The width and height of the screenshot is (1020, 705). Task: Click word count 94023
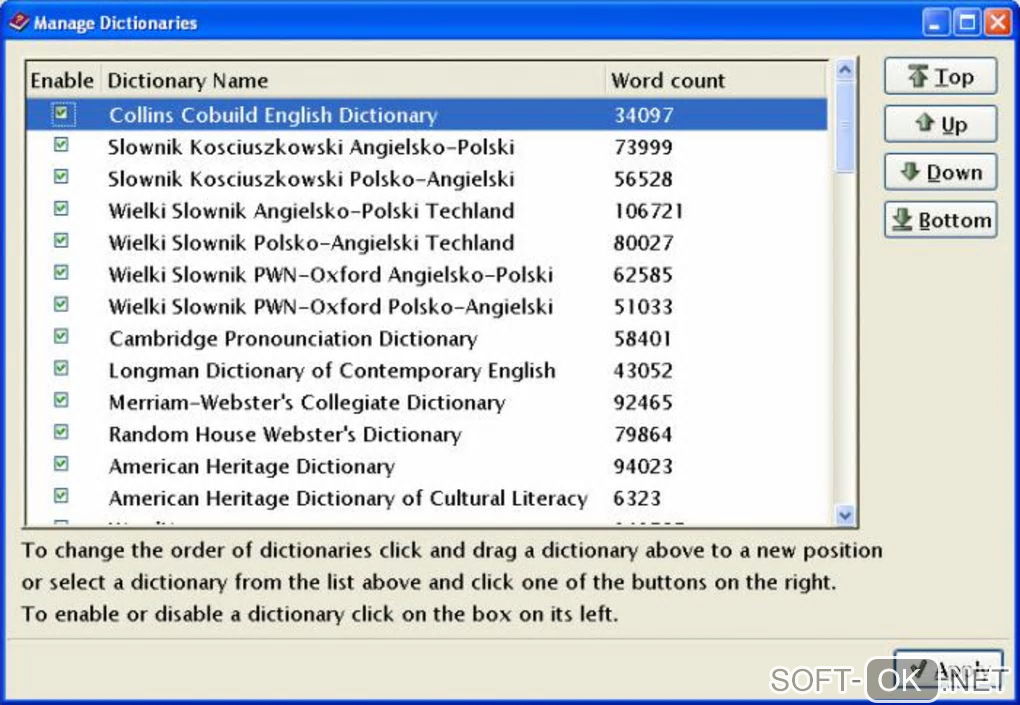pyautogui.click(x=643, y=466)
